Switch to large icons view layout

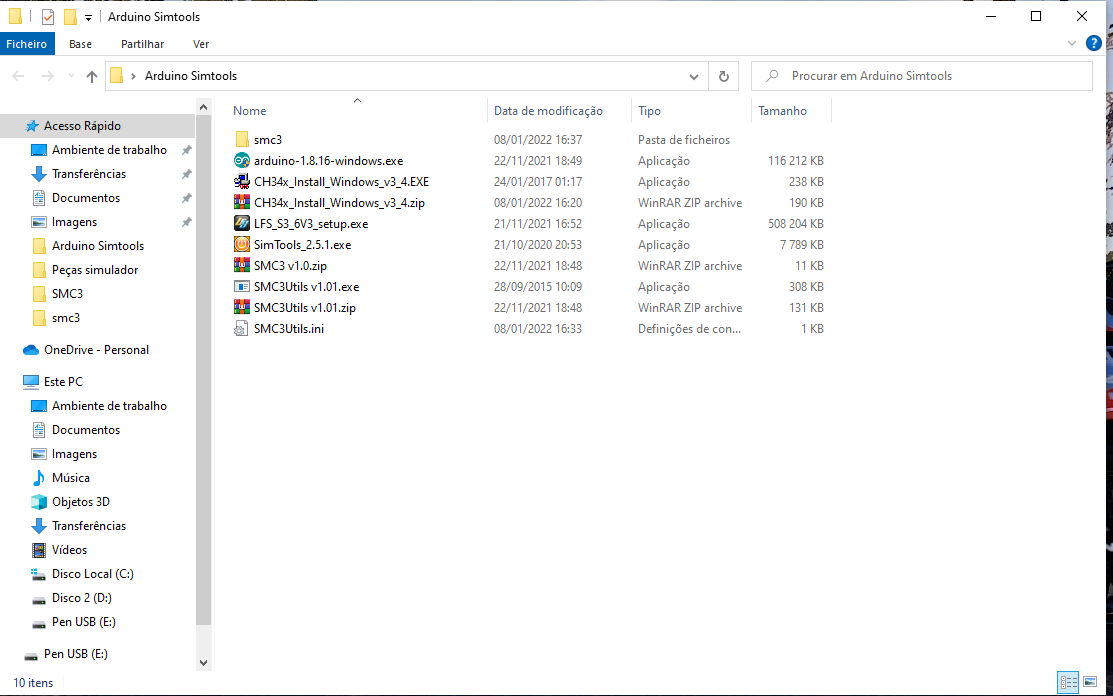pos(1090,682)
